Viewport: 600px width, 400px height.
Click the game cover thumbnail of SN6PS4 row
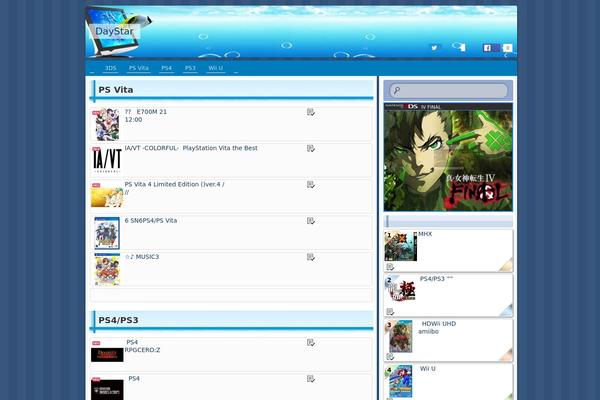point(107,233)
